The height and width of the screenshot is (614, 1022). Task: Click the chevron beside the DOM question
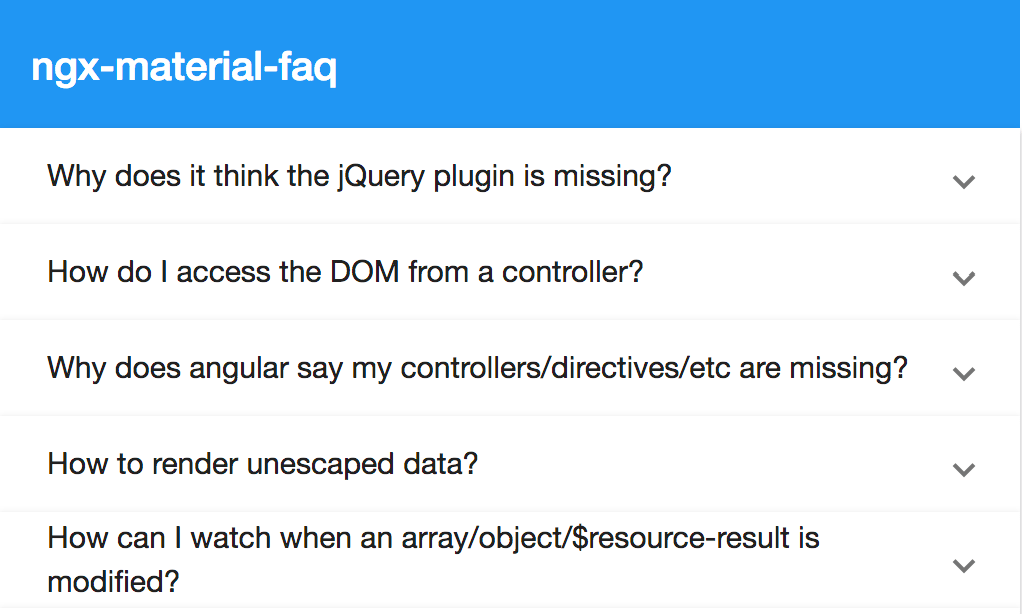point(964,278)
